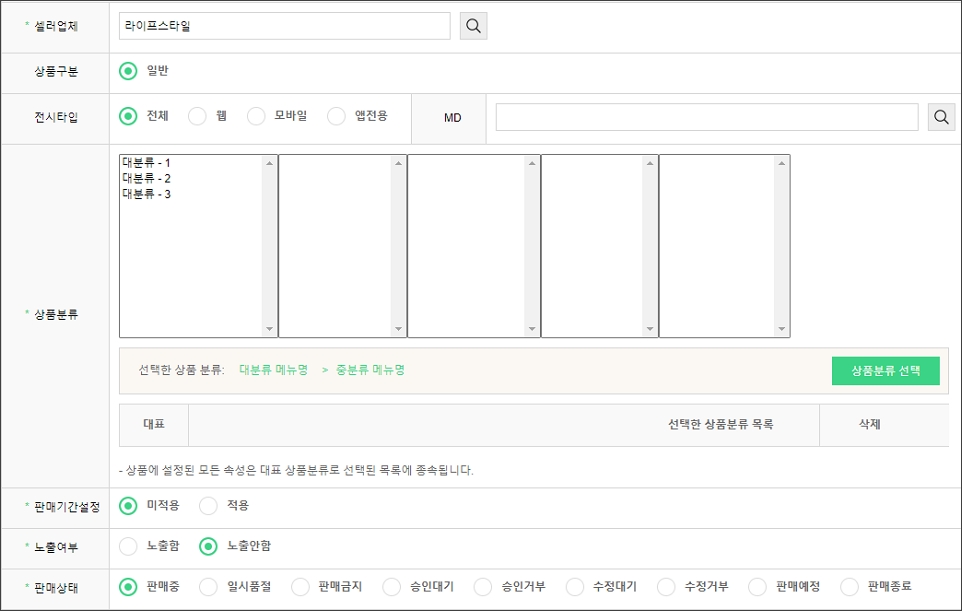The height and width of the screenshot is (611, 962).
Task: Choose 대분류 - 2 from category list
Action: (146, 179)
